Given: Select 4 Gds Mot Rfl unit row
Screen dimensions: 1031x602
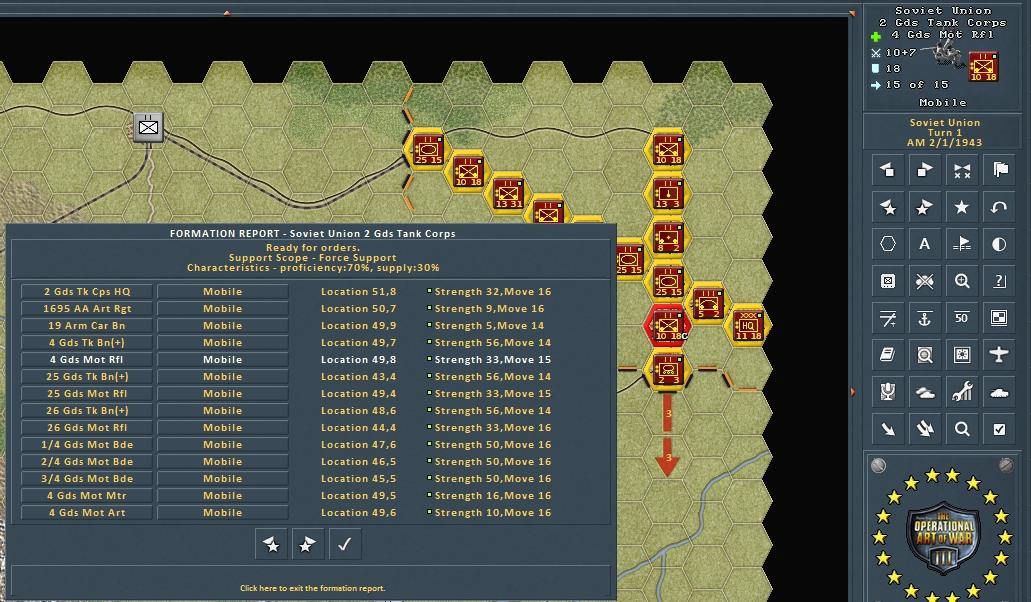Looking at the screenshot, I should coord(87,360).
